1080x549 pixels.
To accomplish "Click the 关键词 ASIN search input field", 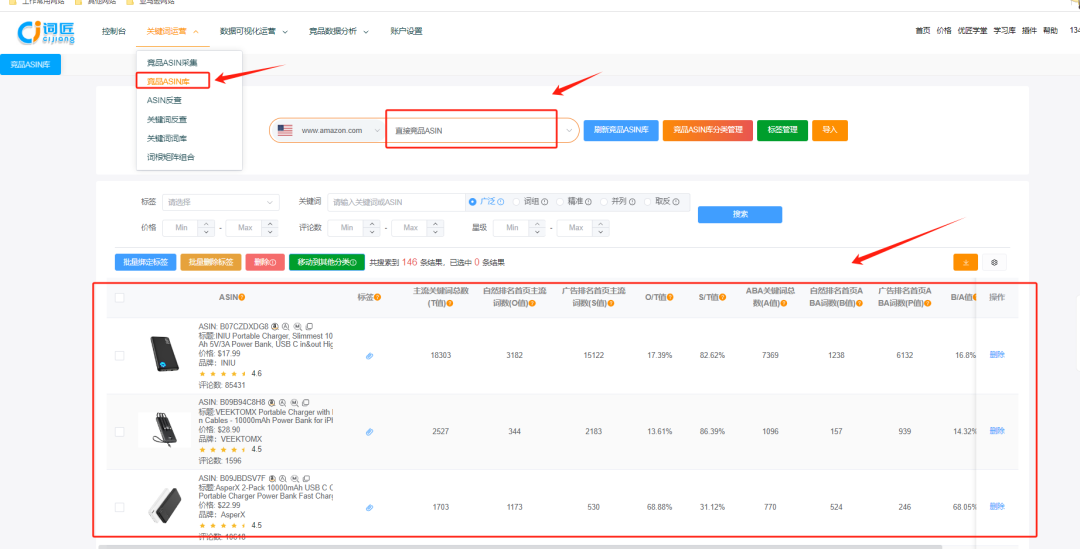I will point(394,202).
